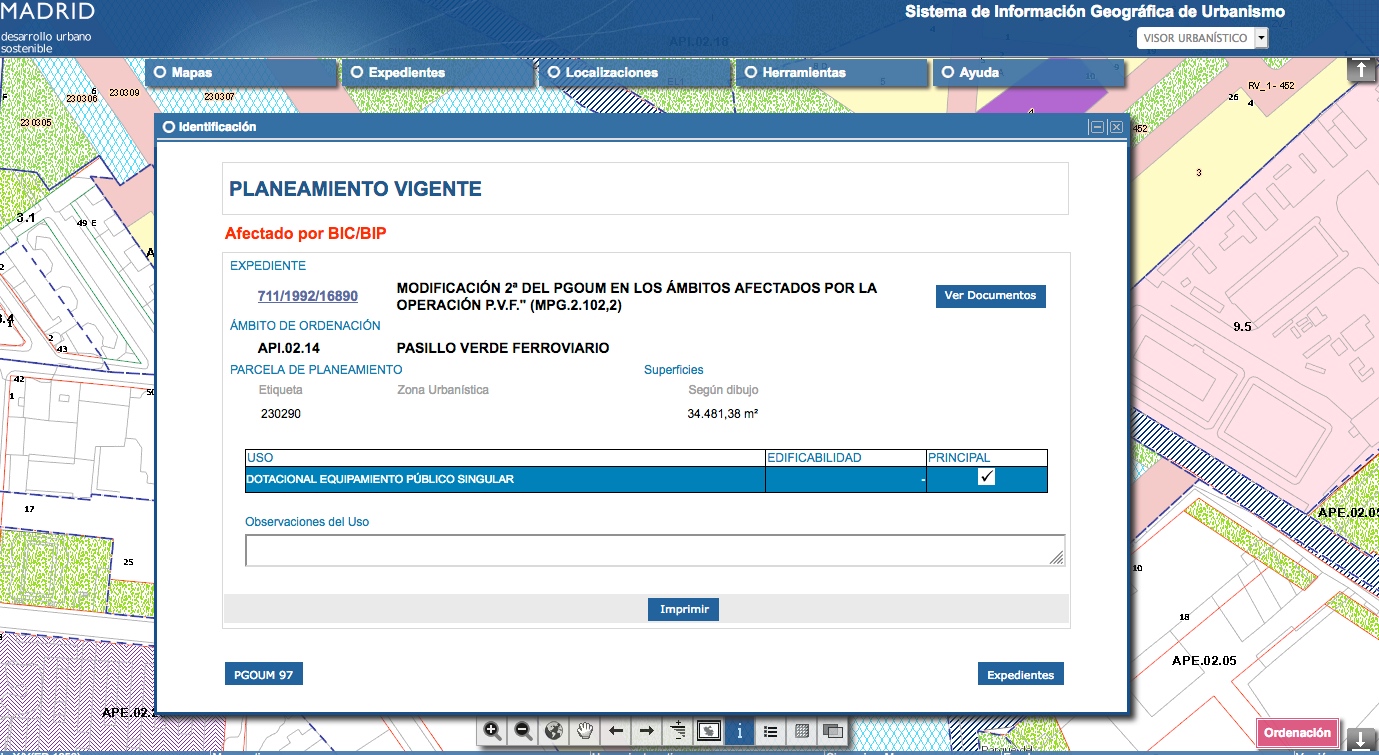Viewport: 1379px width, 755px height.
Task: Open expediente link 711/1992/16890
Action: pos(308,297)
